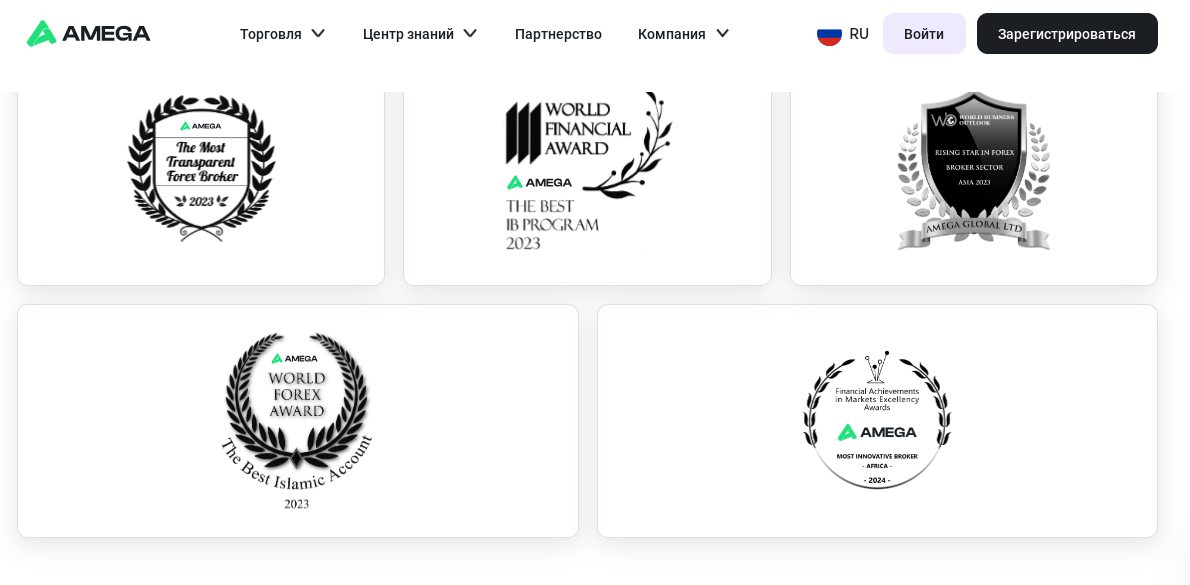Expand the chevron next to Компания

tap(722, 33)
